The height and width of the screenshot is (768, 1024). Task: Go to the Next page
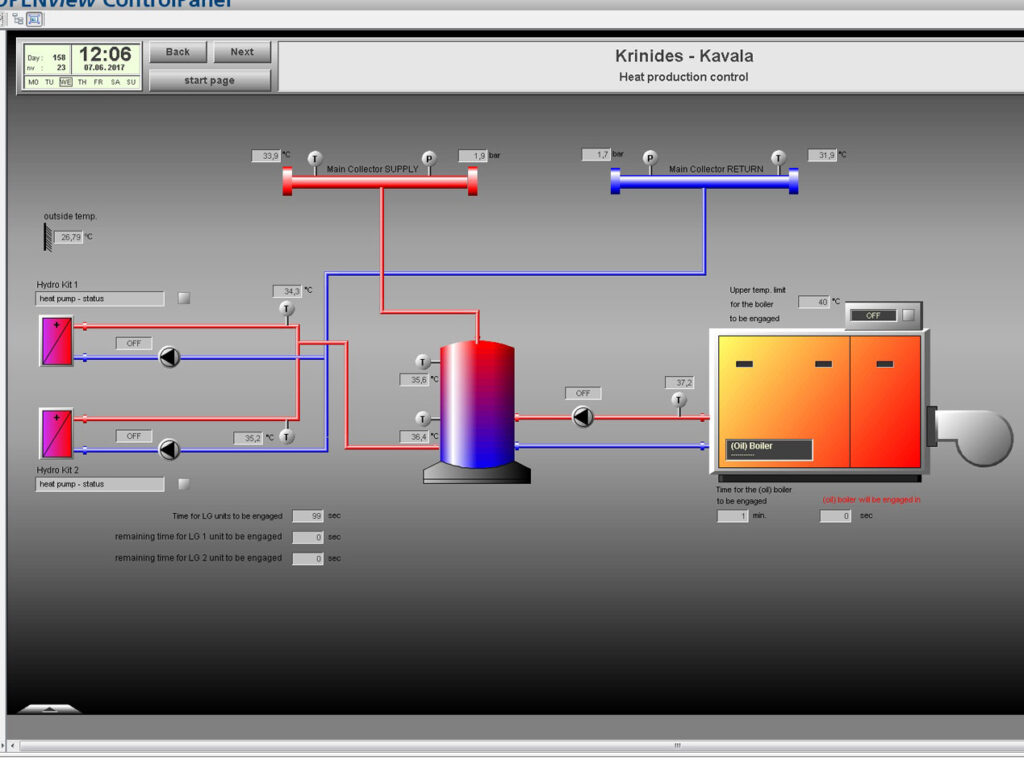coord(242,52)
